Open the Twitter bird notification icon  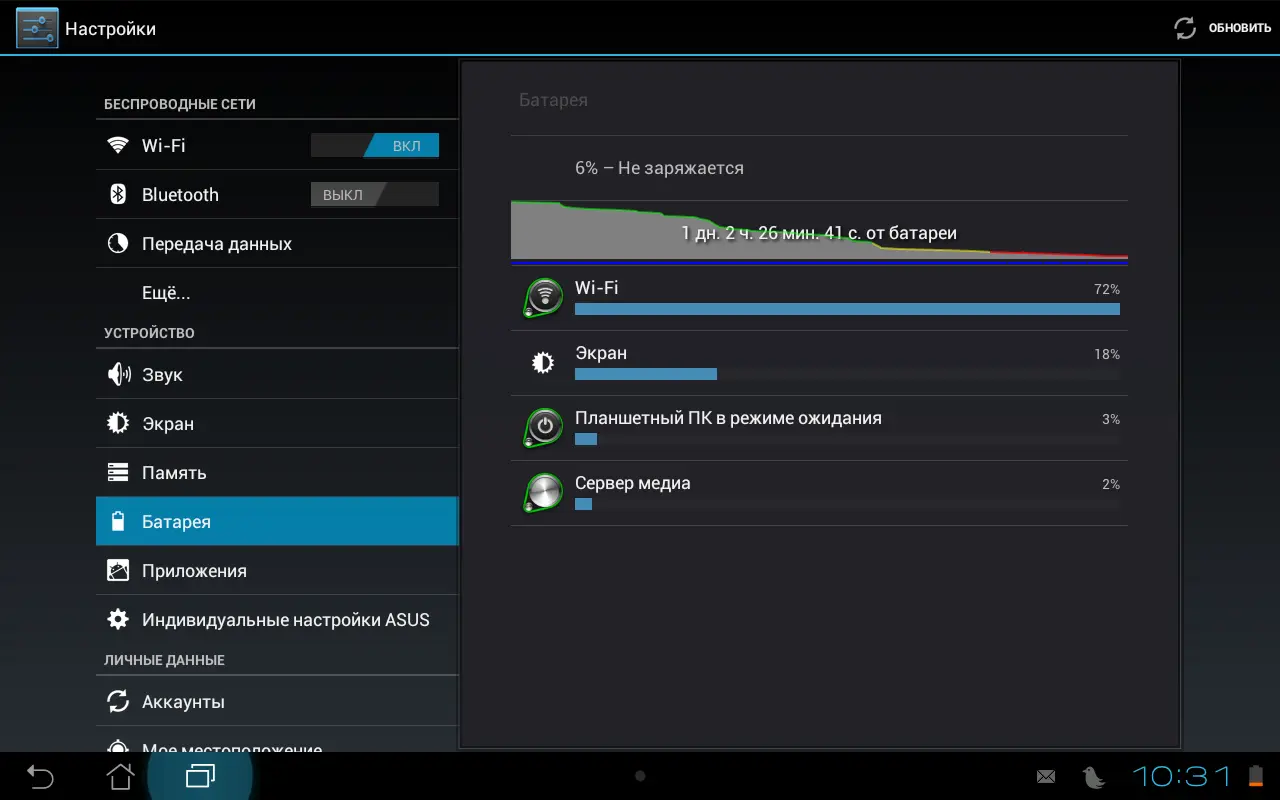1092,776
